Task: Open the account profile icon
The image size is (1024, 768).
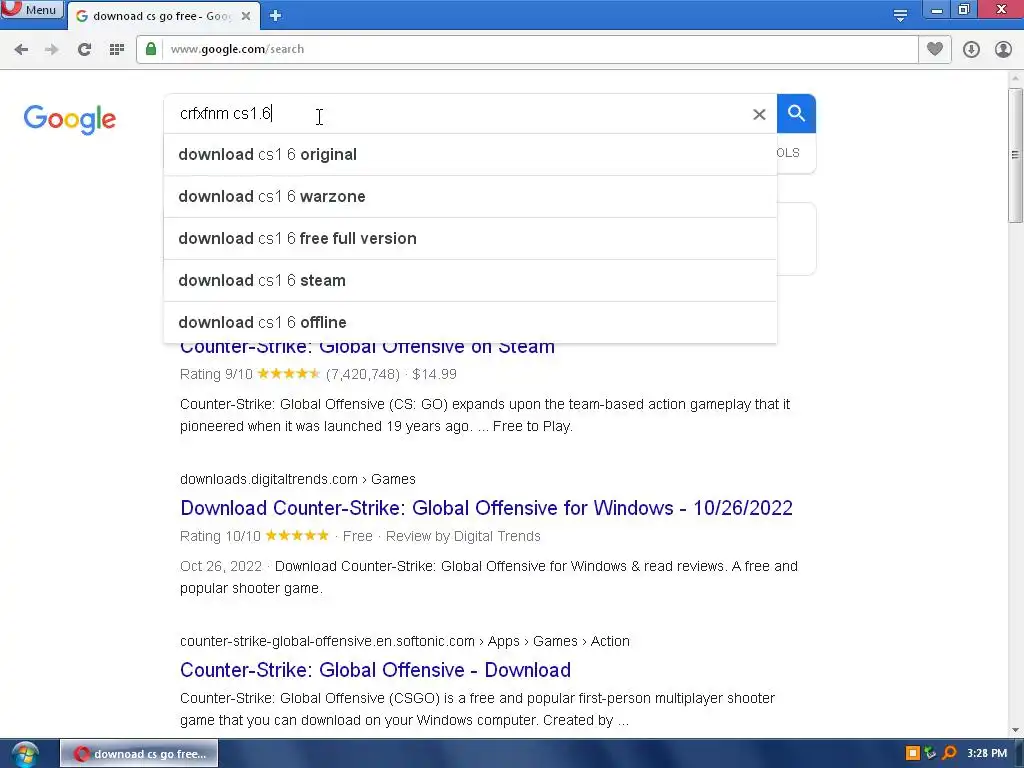Action: click(x=1003, y=49)
